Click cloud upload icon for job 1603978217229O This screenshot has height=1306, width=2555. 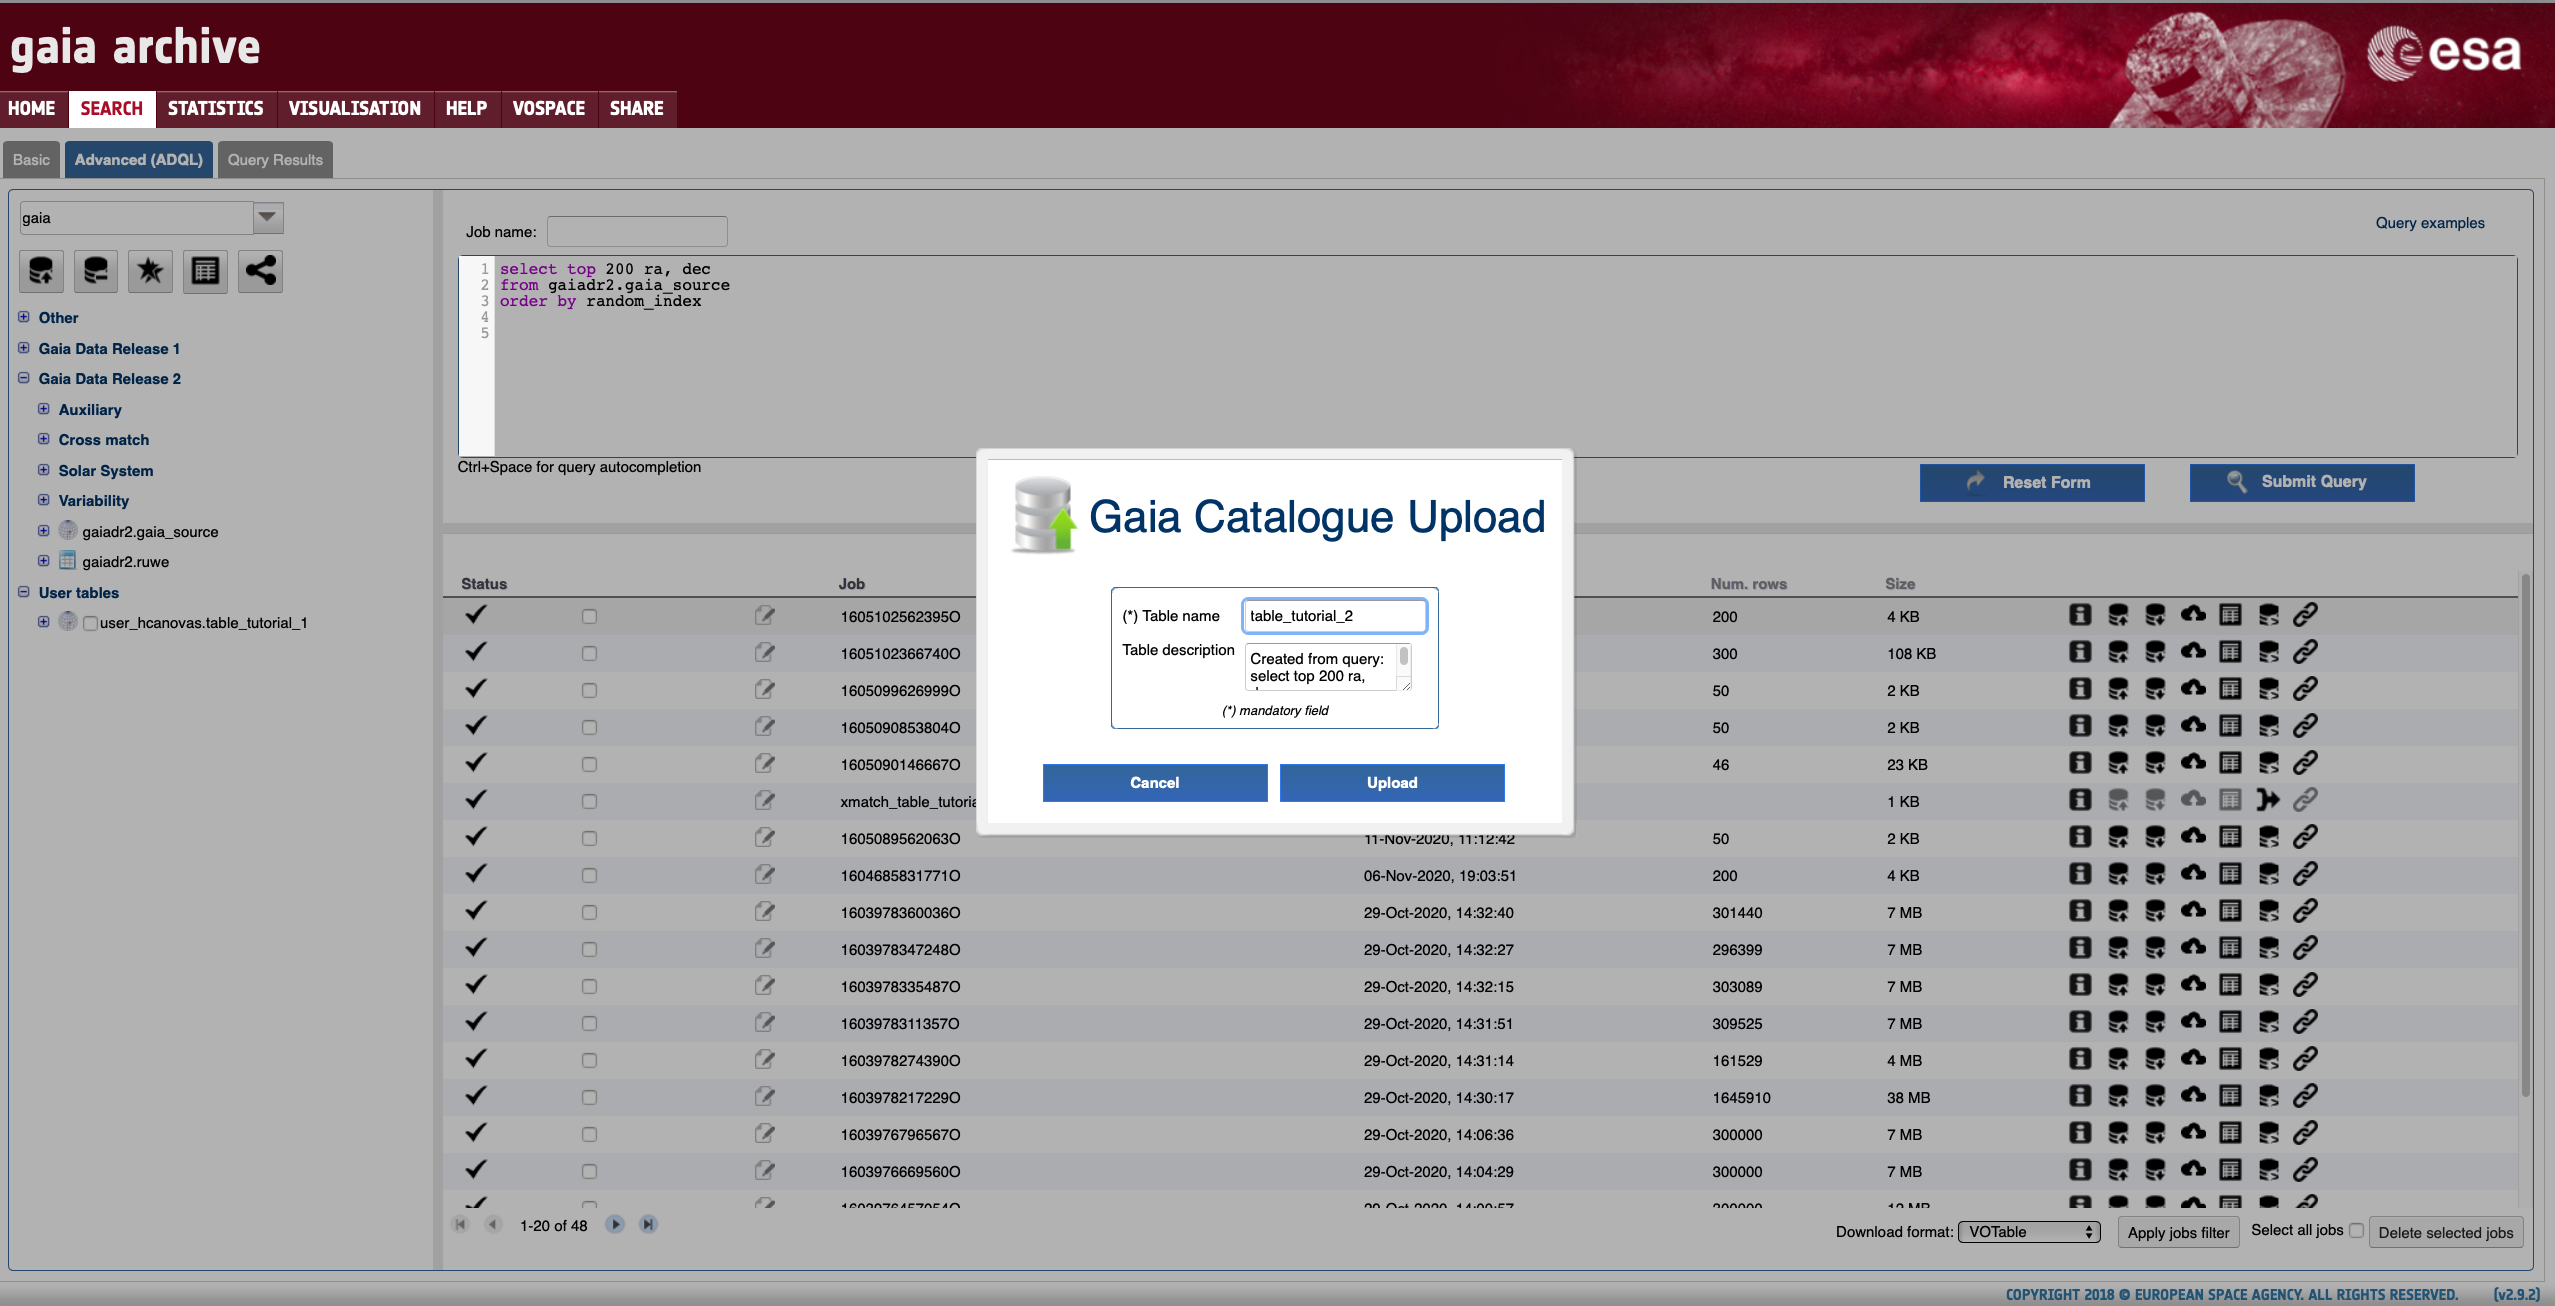pyautogui.click(x=2193, y=1095)
